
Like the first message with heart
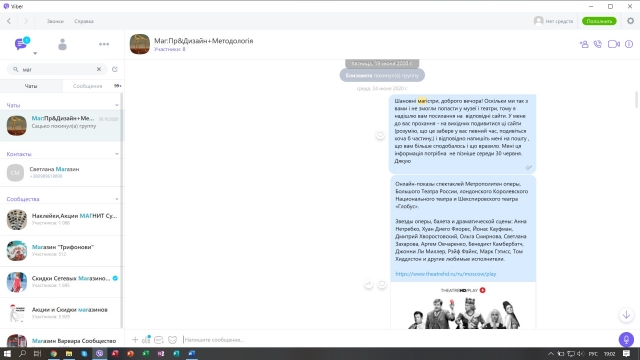pos(380,134)
